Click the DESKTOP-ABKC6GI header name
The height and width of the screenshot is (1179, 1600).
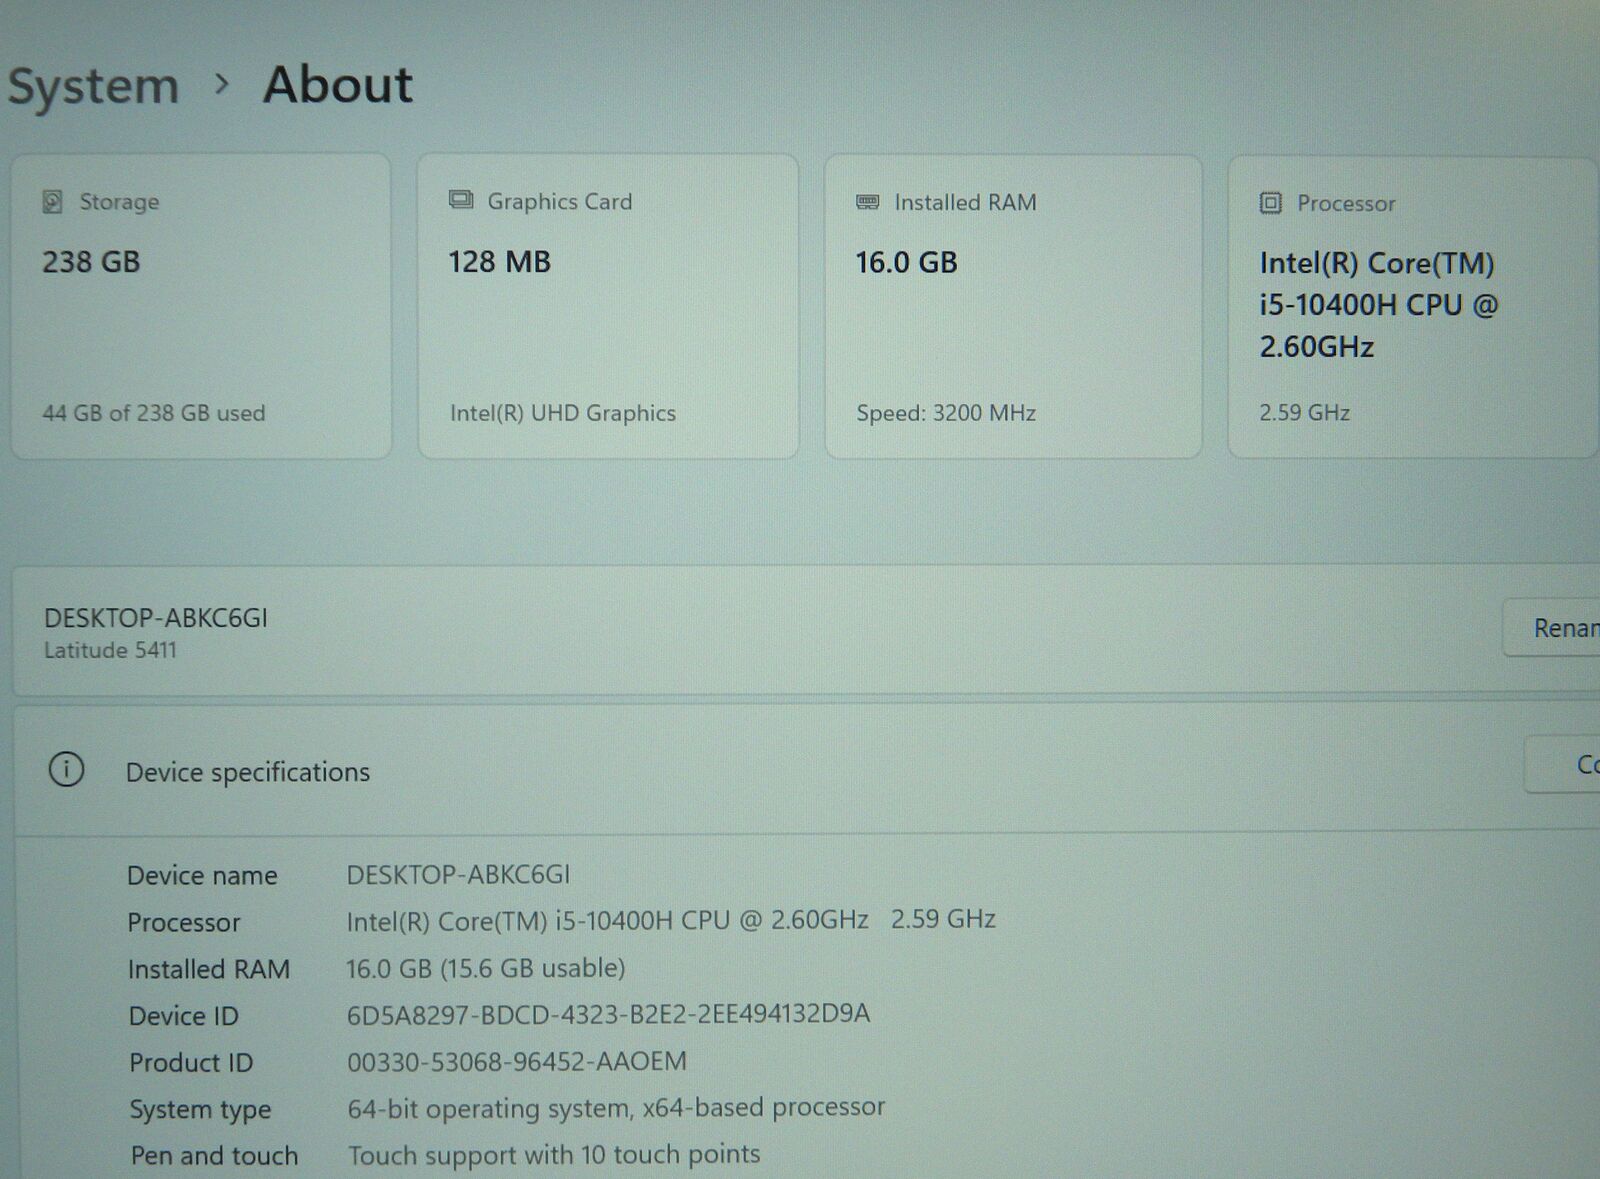(x=156, y=618)
